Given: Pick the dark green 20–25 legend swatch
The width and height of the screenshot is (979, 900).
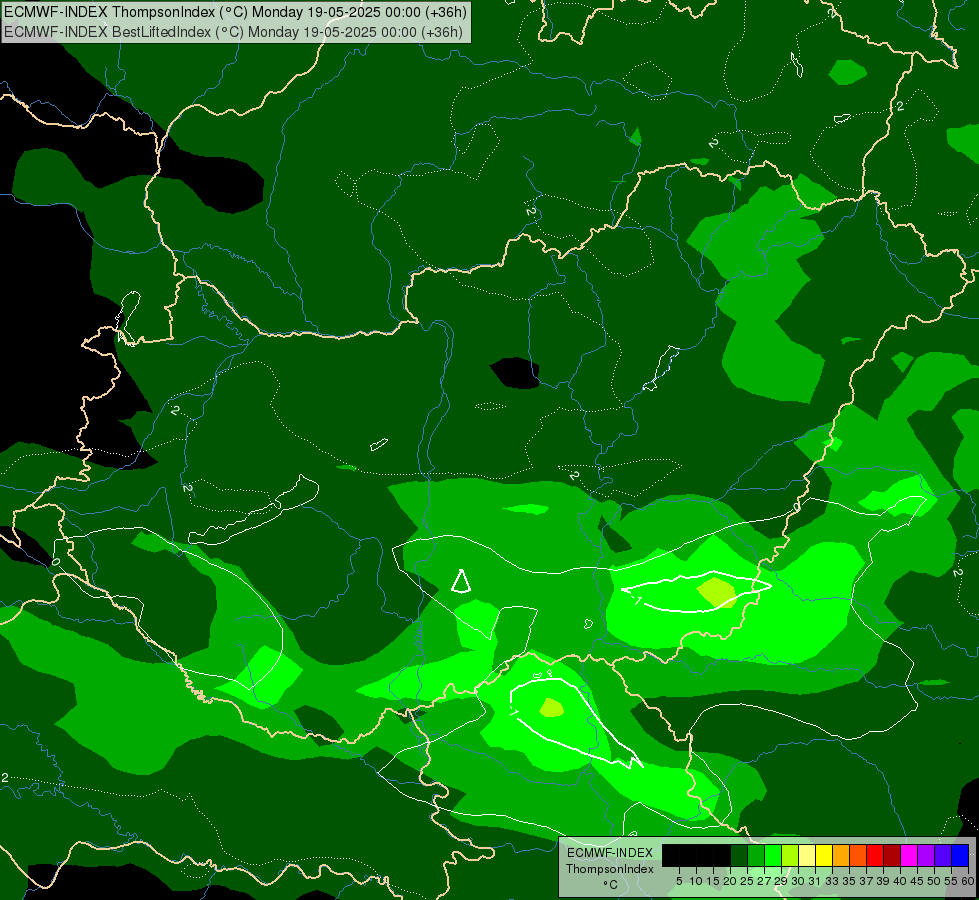Looking at the screenshot, I should tap(739, 855).
